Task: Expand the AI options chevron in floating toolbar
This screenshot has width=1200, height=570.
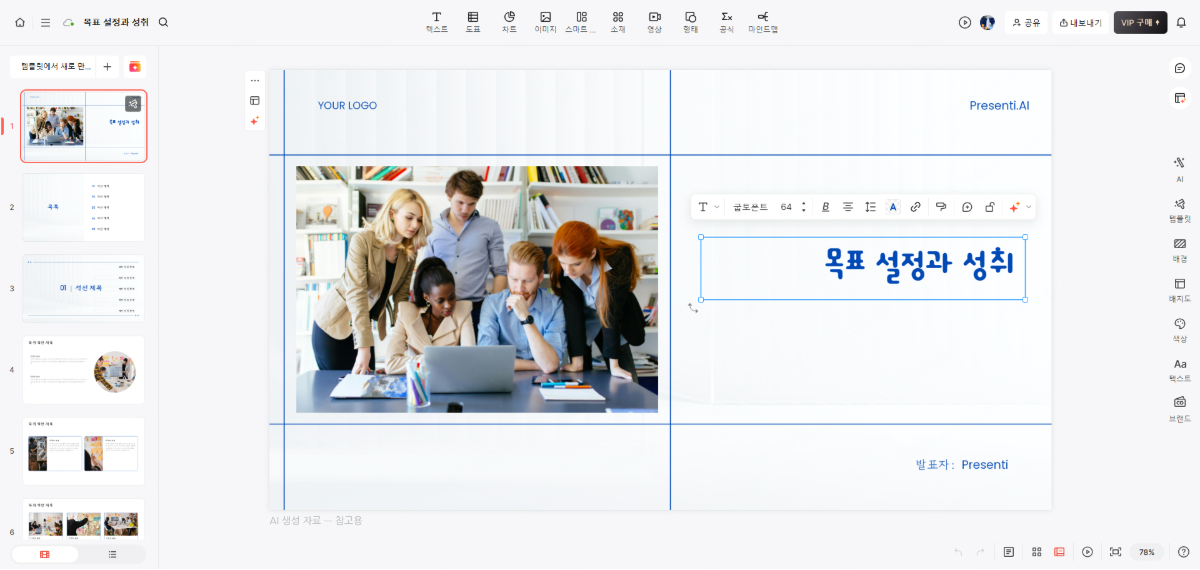Action: point(1029,207)
